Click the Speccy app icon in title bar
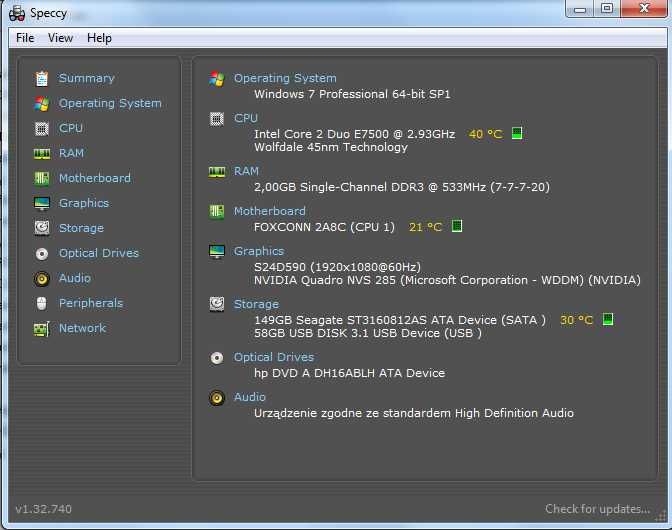The image size is (672, 530). tap(17, 14)
